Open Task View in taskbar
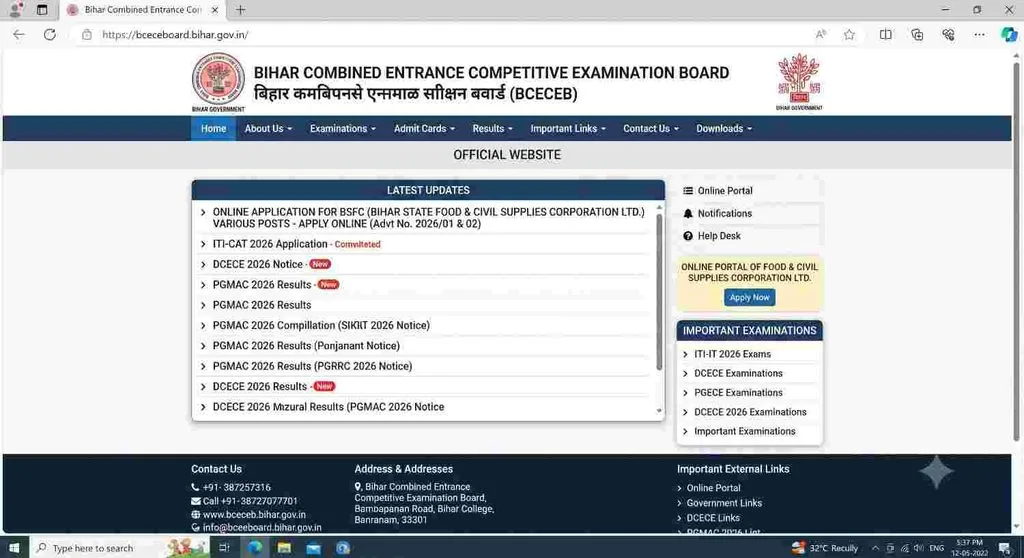 pyautogui.click(x=224, y=548)
